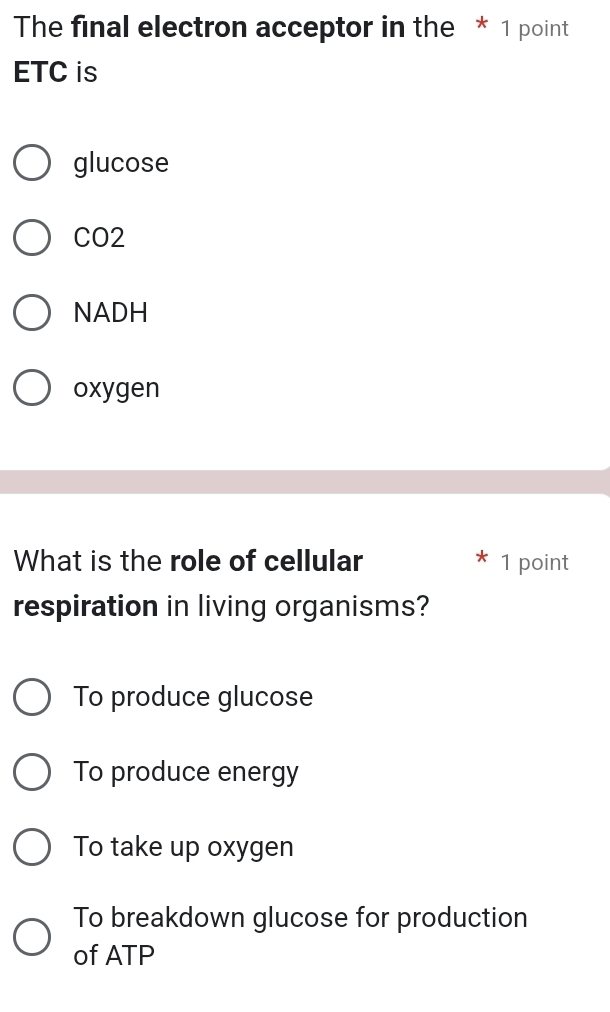Click the oxygen answer label text
The width and height of the screenshot is (610, 1012).
[x=116, y=388]
